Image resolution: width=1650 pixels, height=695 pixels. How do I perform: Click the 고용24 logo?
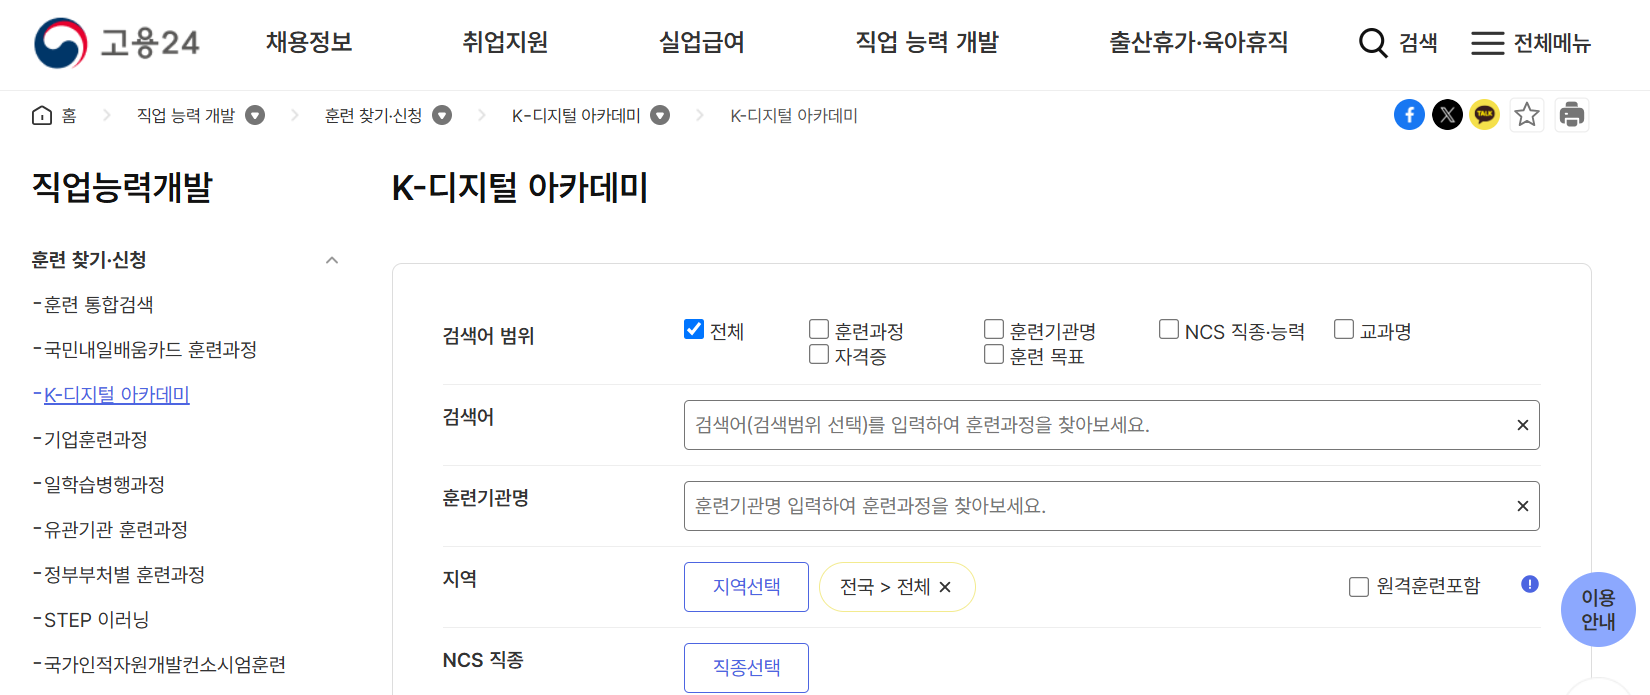pos(117,43)
